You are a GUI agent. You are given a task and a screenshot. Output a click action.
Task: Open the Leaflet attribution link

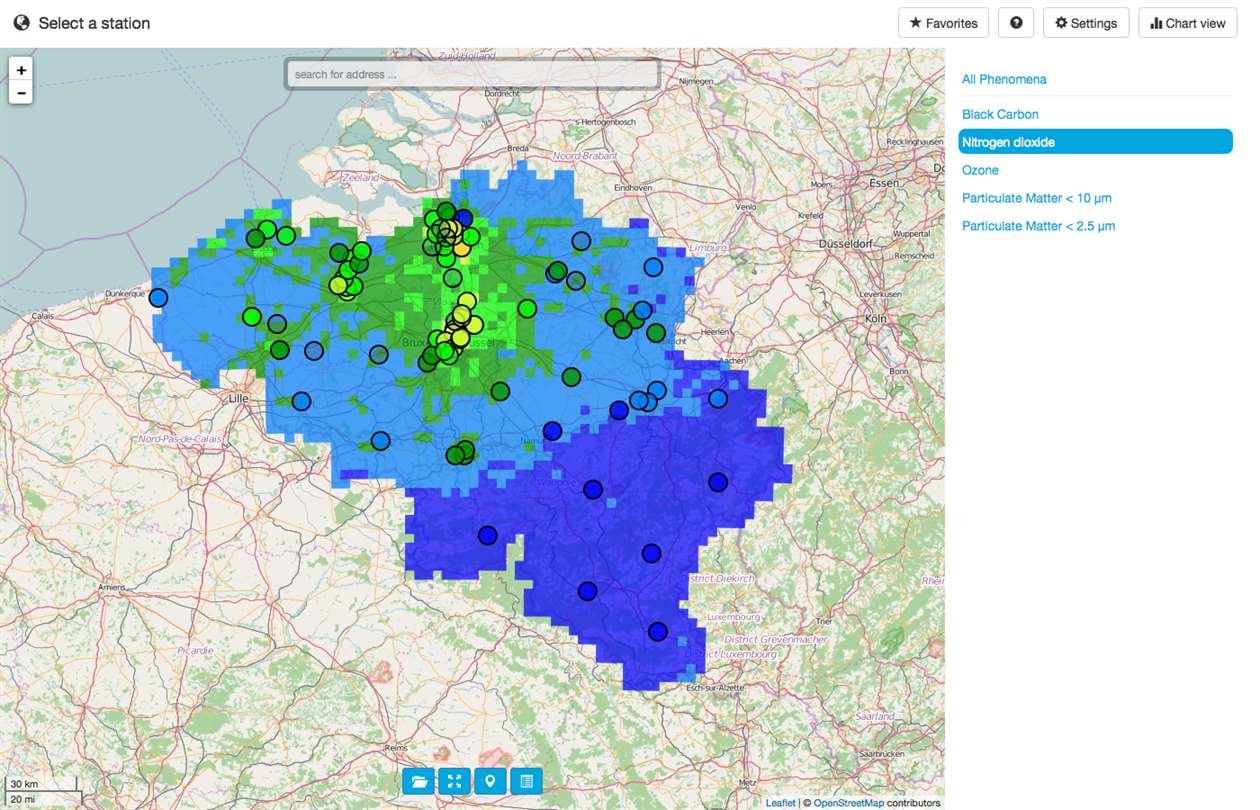coord(780,803)
